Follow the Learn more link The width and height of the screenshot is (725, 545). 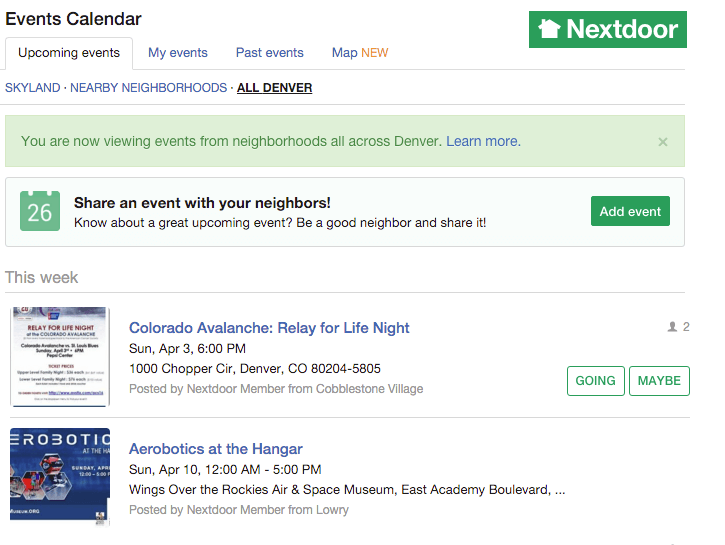(483, 141)
